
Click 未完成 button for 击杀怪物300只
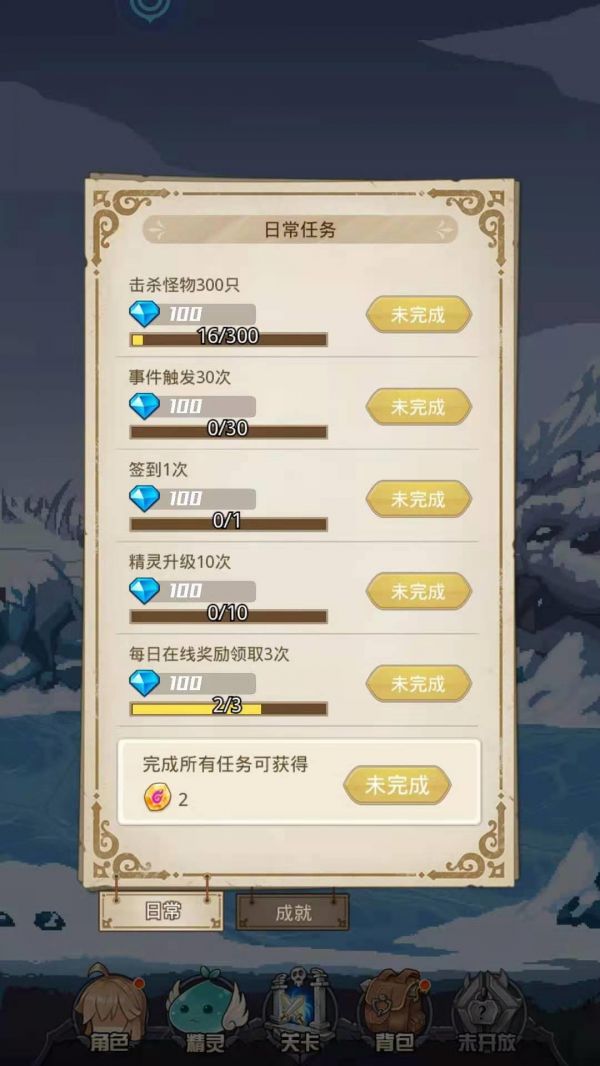pyautogui.click(x=419, y=315)
